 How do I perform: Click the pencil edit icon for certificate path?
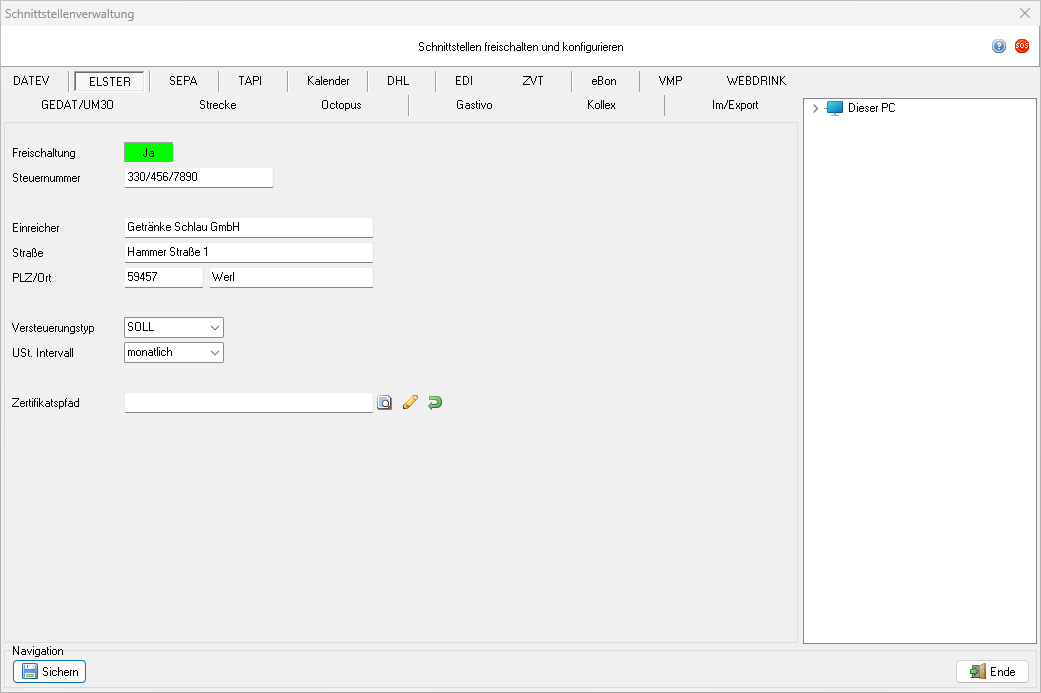(409, 403)
